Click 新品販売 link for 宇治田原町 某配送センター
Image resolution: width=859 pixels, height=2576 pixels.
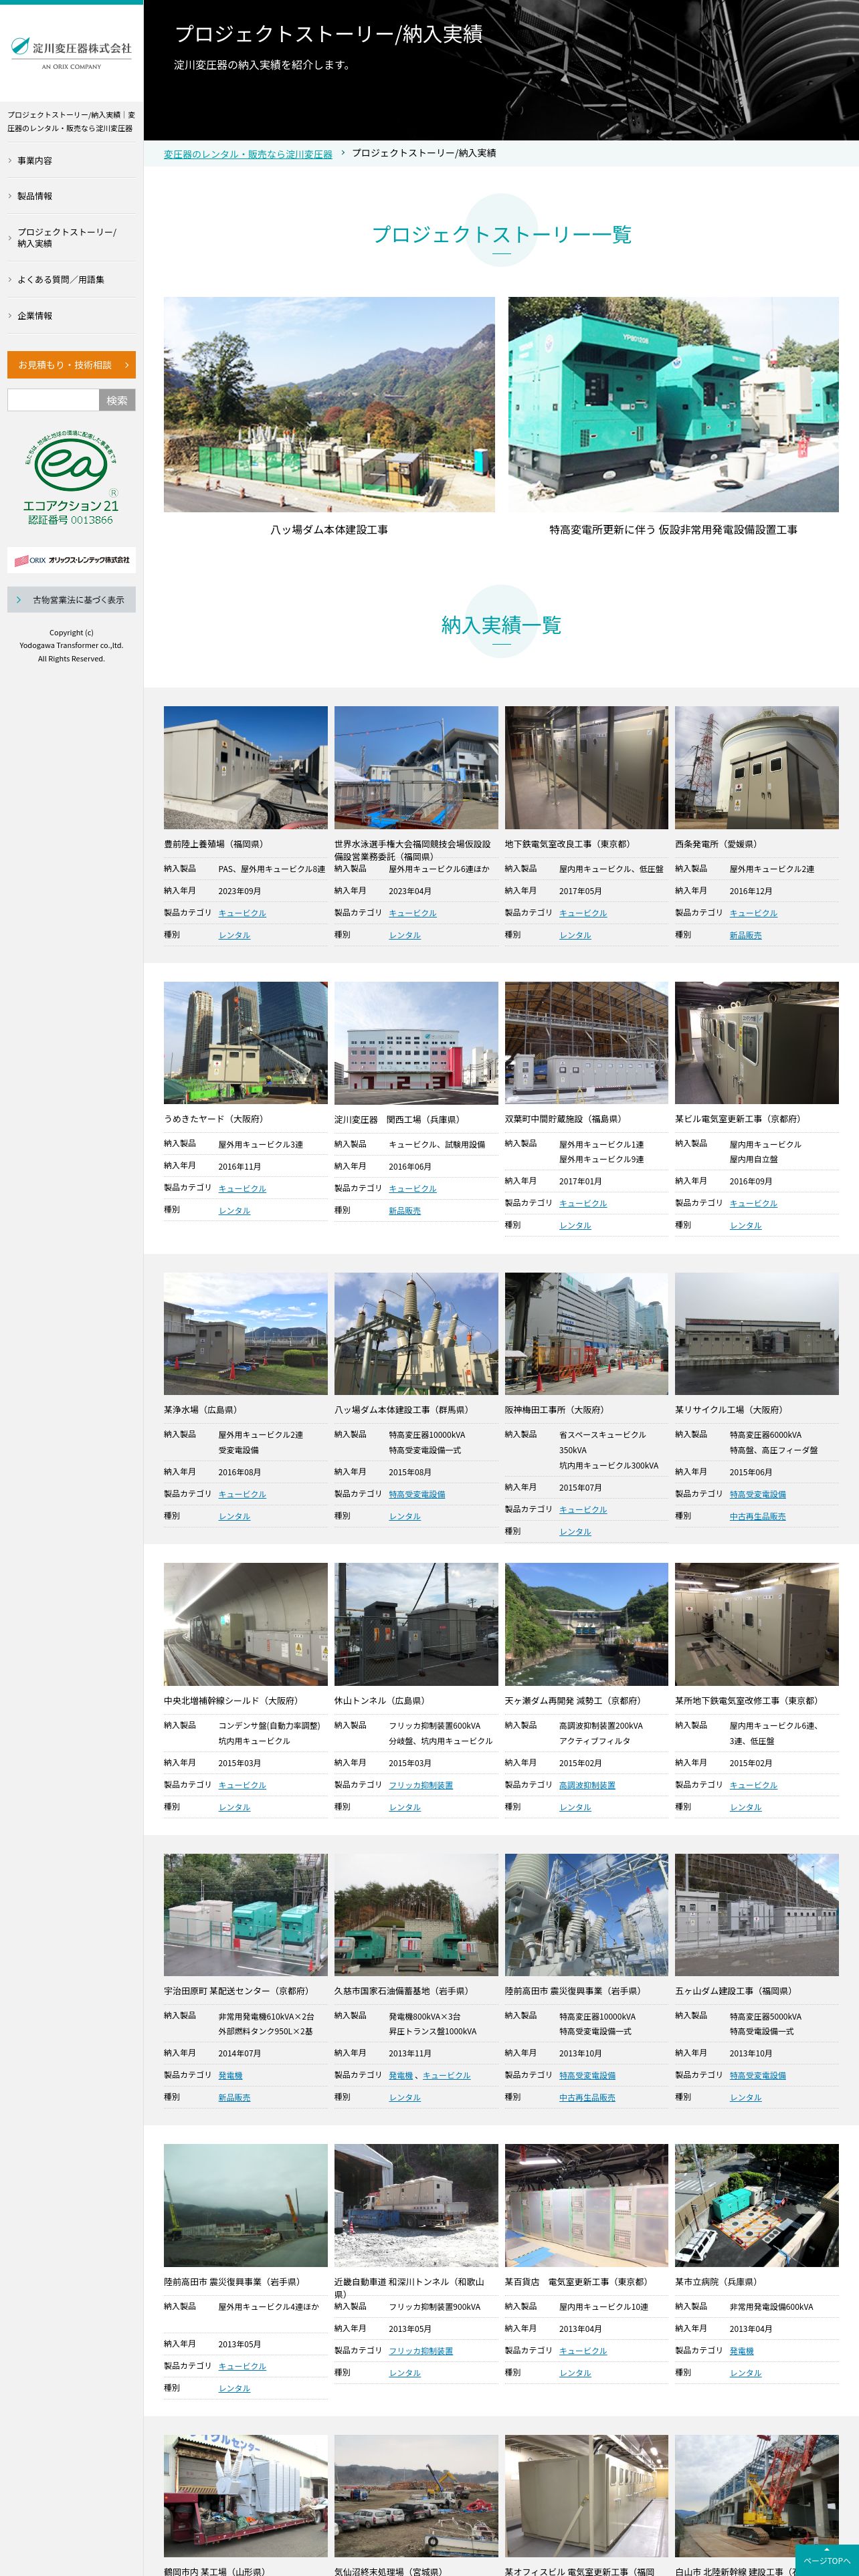(234, 2097)
